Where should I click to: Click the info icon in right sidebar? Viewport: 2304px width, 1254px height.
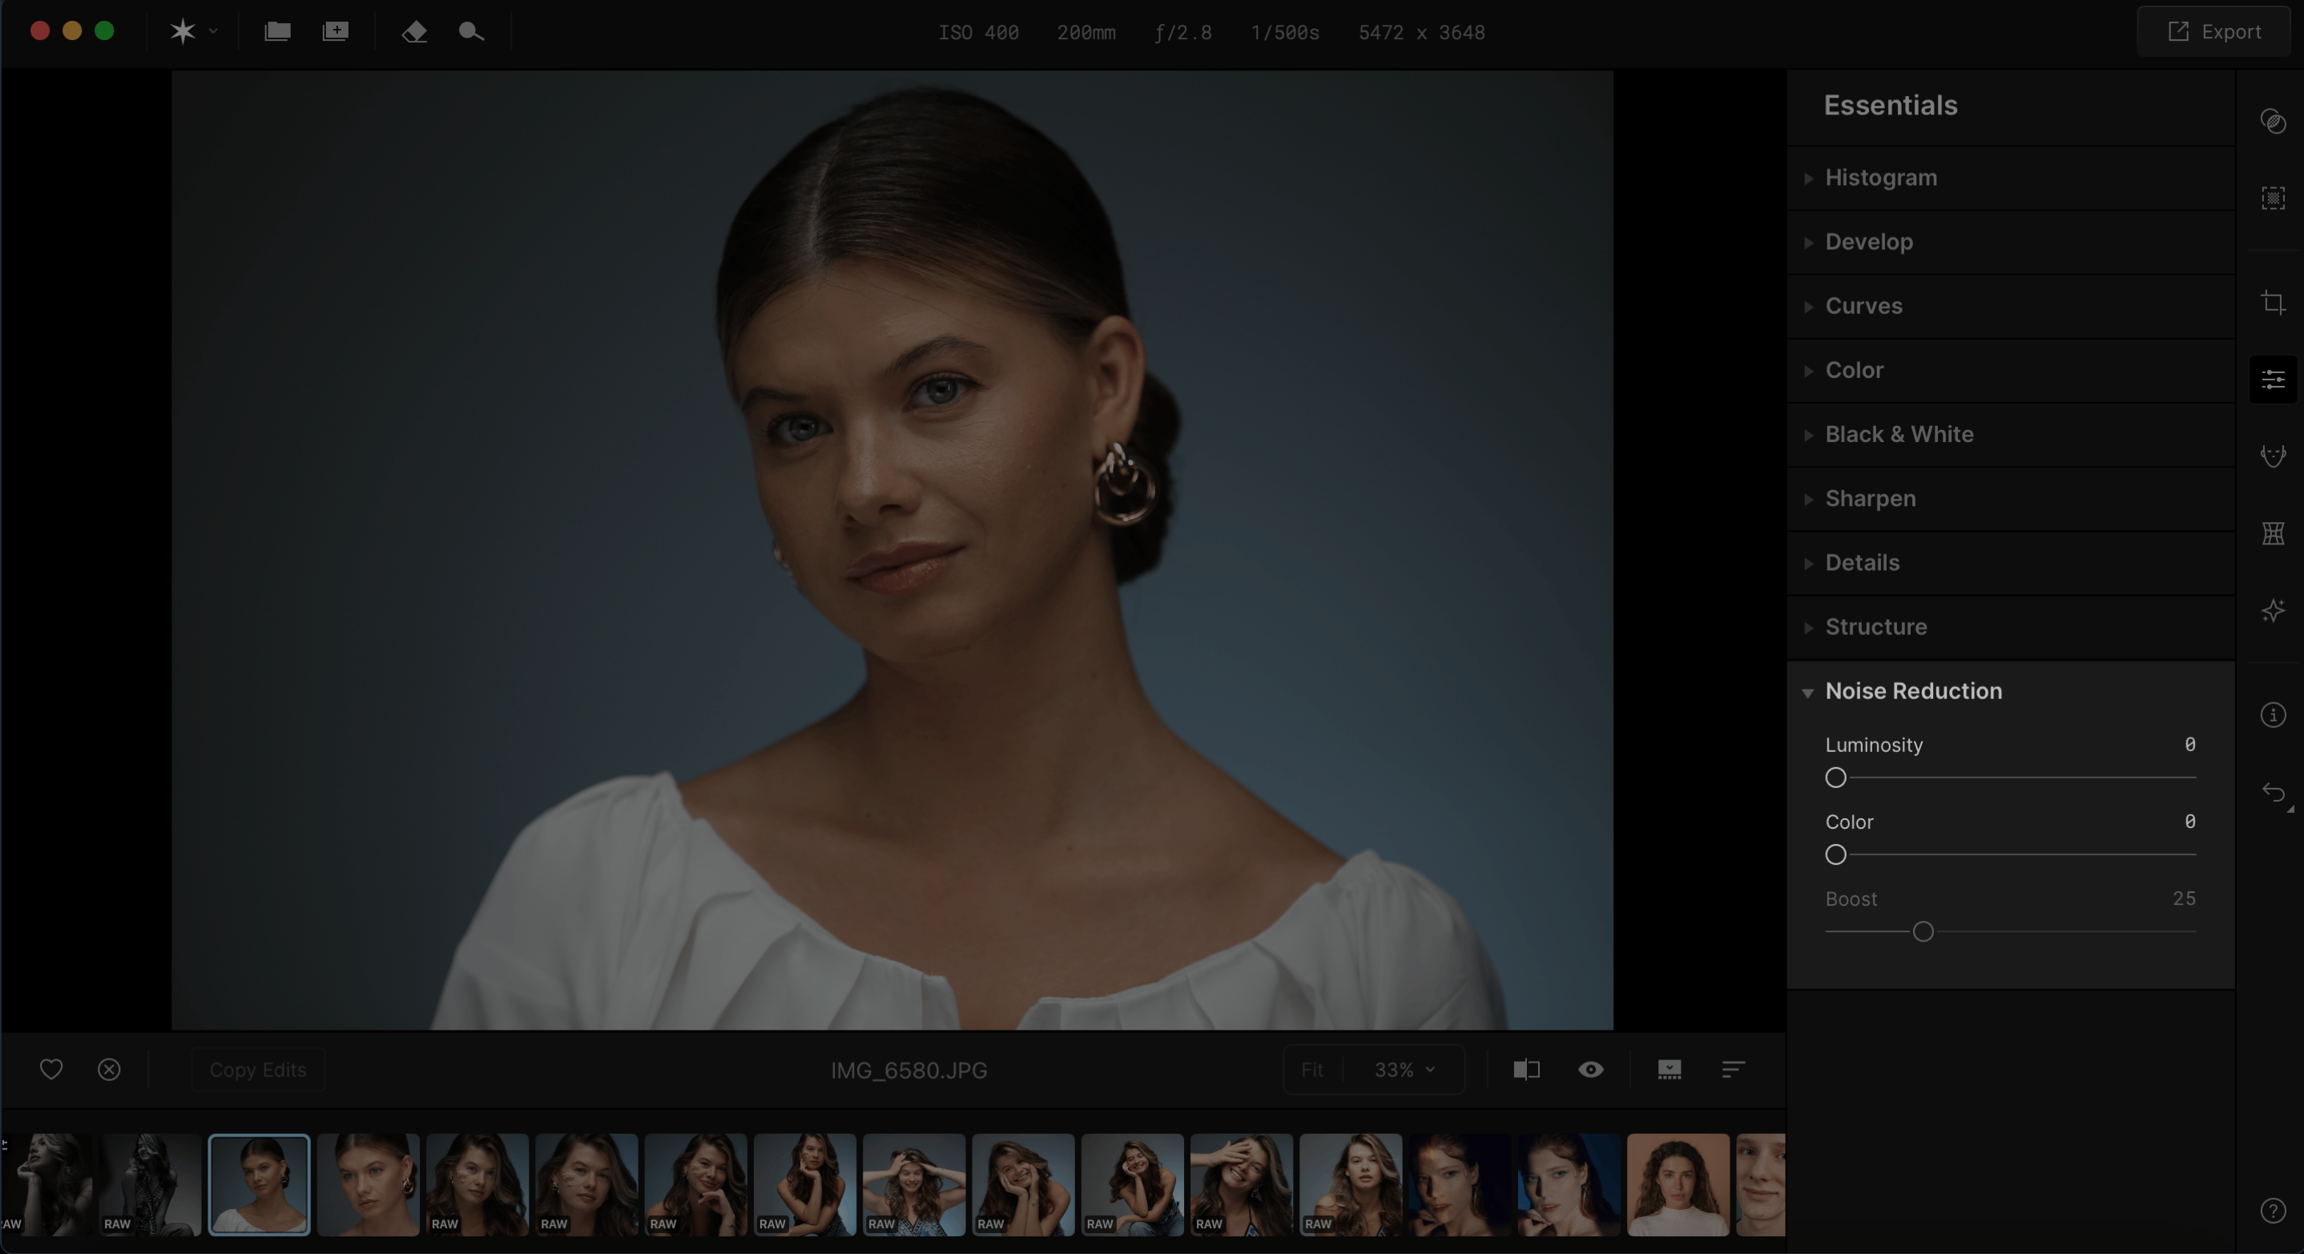click(2273, 715)
